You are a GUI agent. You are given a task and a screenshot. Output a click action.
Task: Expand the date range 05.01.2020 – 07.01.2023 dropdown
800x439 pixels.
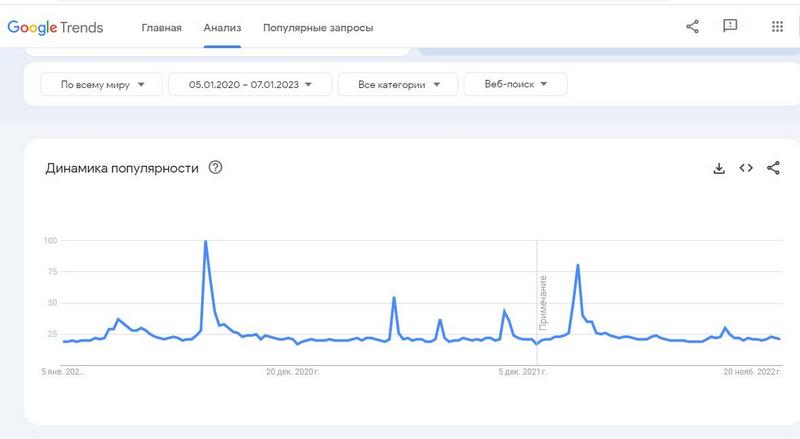tap(249, 84)
